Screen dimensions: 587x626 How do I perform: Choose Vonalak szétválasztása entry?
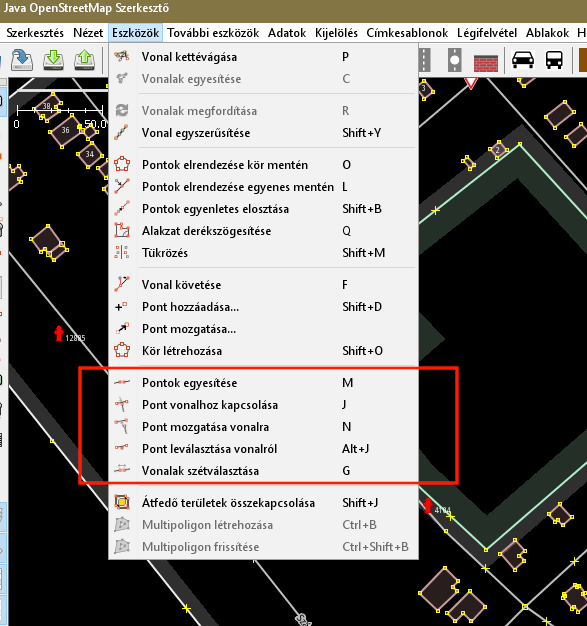264,470
